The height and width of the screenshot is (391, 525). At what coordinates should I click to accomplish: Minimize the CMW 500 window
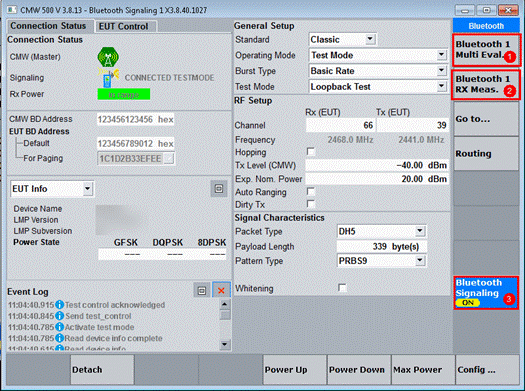(x=464, y=10)
